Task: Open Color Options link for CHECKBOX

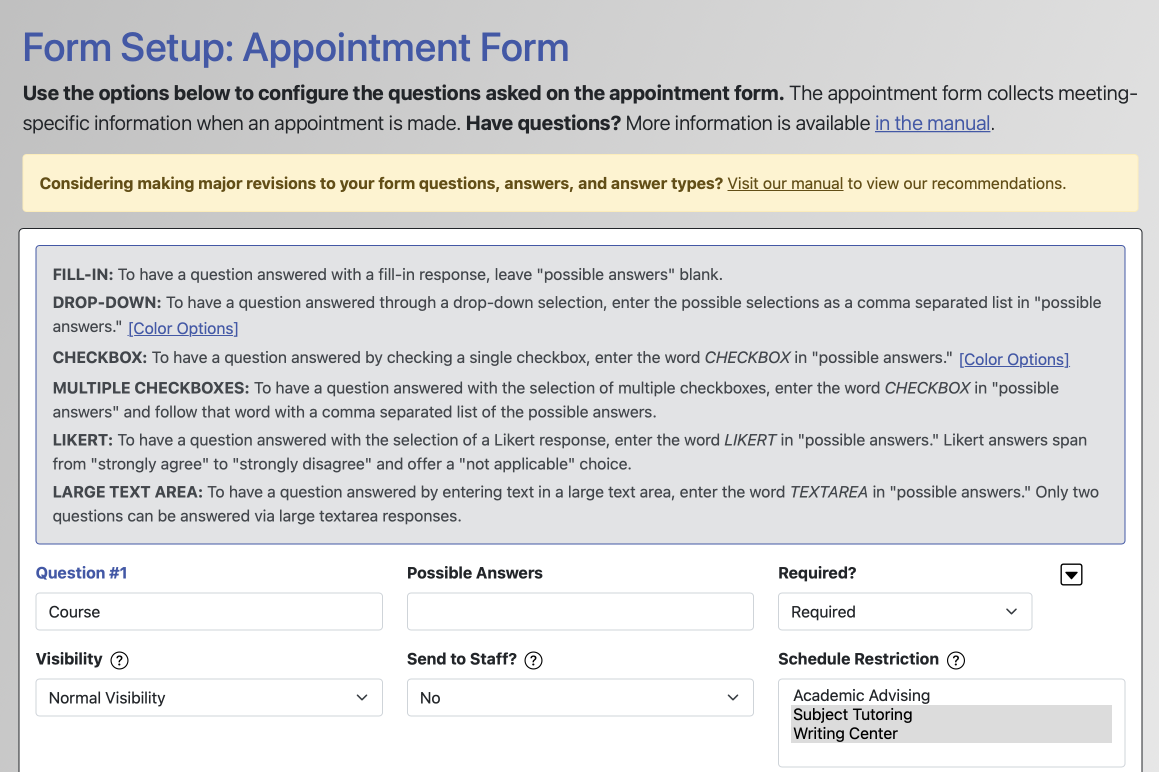Action: [1013, 359]
